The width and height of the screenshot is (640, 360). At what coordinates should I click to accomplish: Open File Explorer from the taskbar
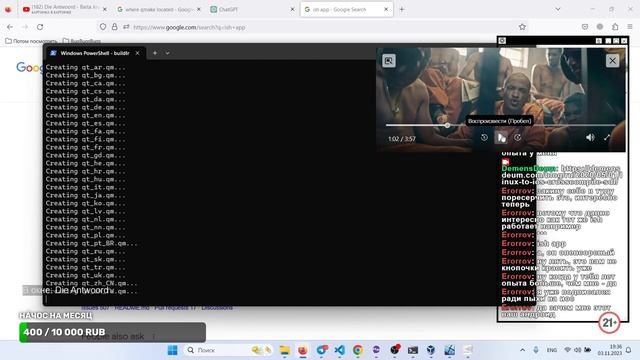point(284,350)
